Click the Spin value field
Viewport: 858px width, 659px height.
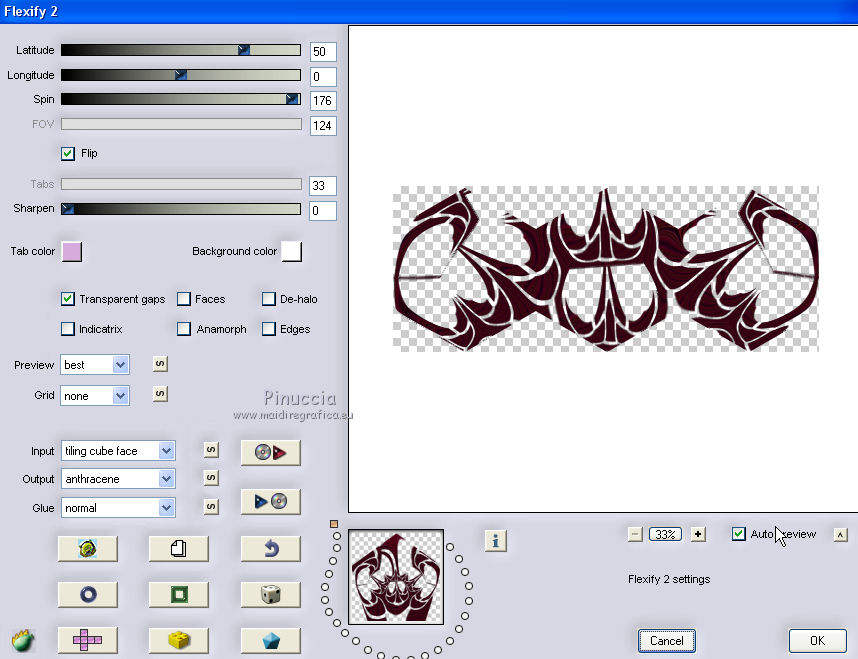click(x=323, y=101)
